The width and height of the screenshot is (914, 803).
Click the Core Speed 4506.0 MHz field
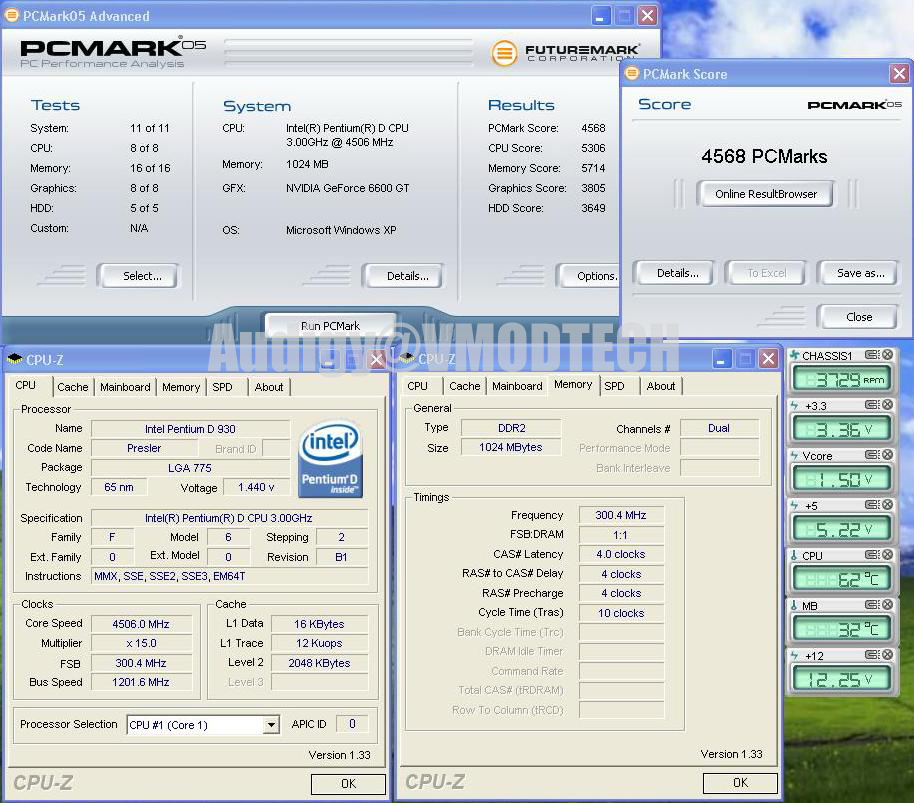point(141,624)
